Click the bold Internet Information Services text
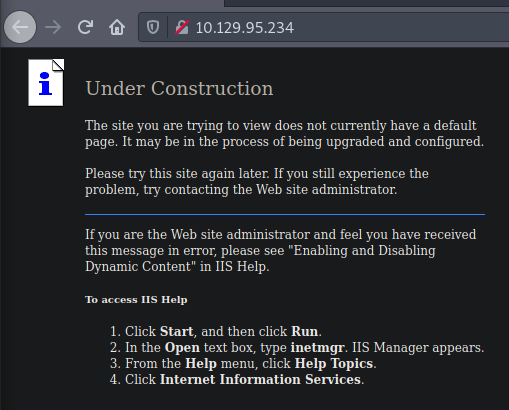Screen dimensions: 509x410 click(x=260, y=379)
